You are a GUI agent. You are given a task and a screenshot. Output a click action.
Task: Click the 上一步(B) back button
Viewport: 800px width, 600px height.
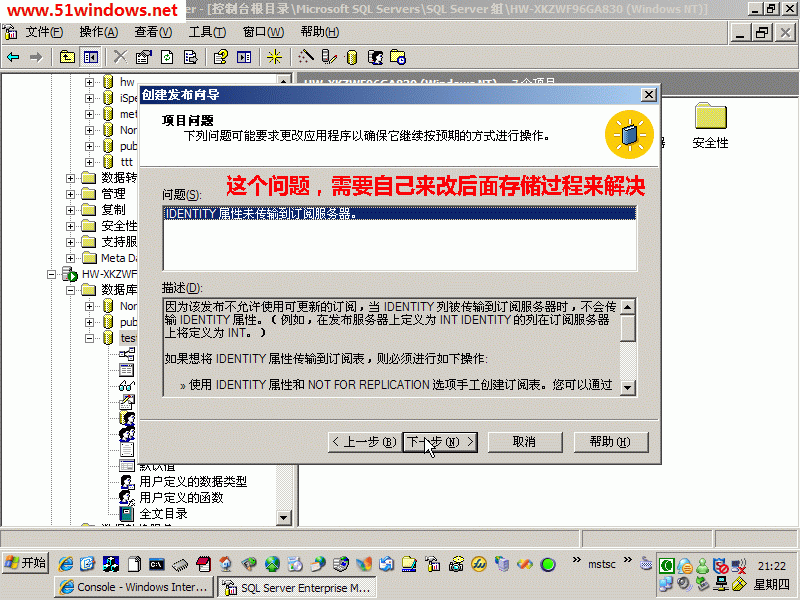362,442
